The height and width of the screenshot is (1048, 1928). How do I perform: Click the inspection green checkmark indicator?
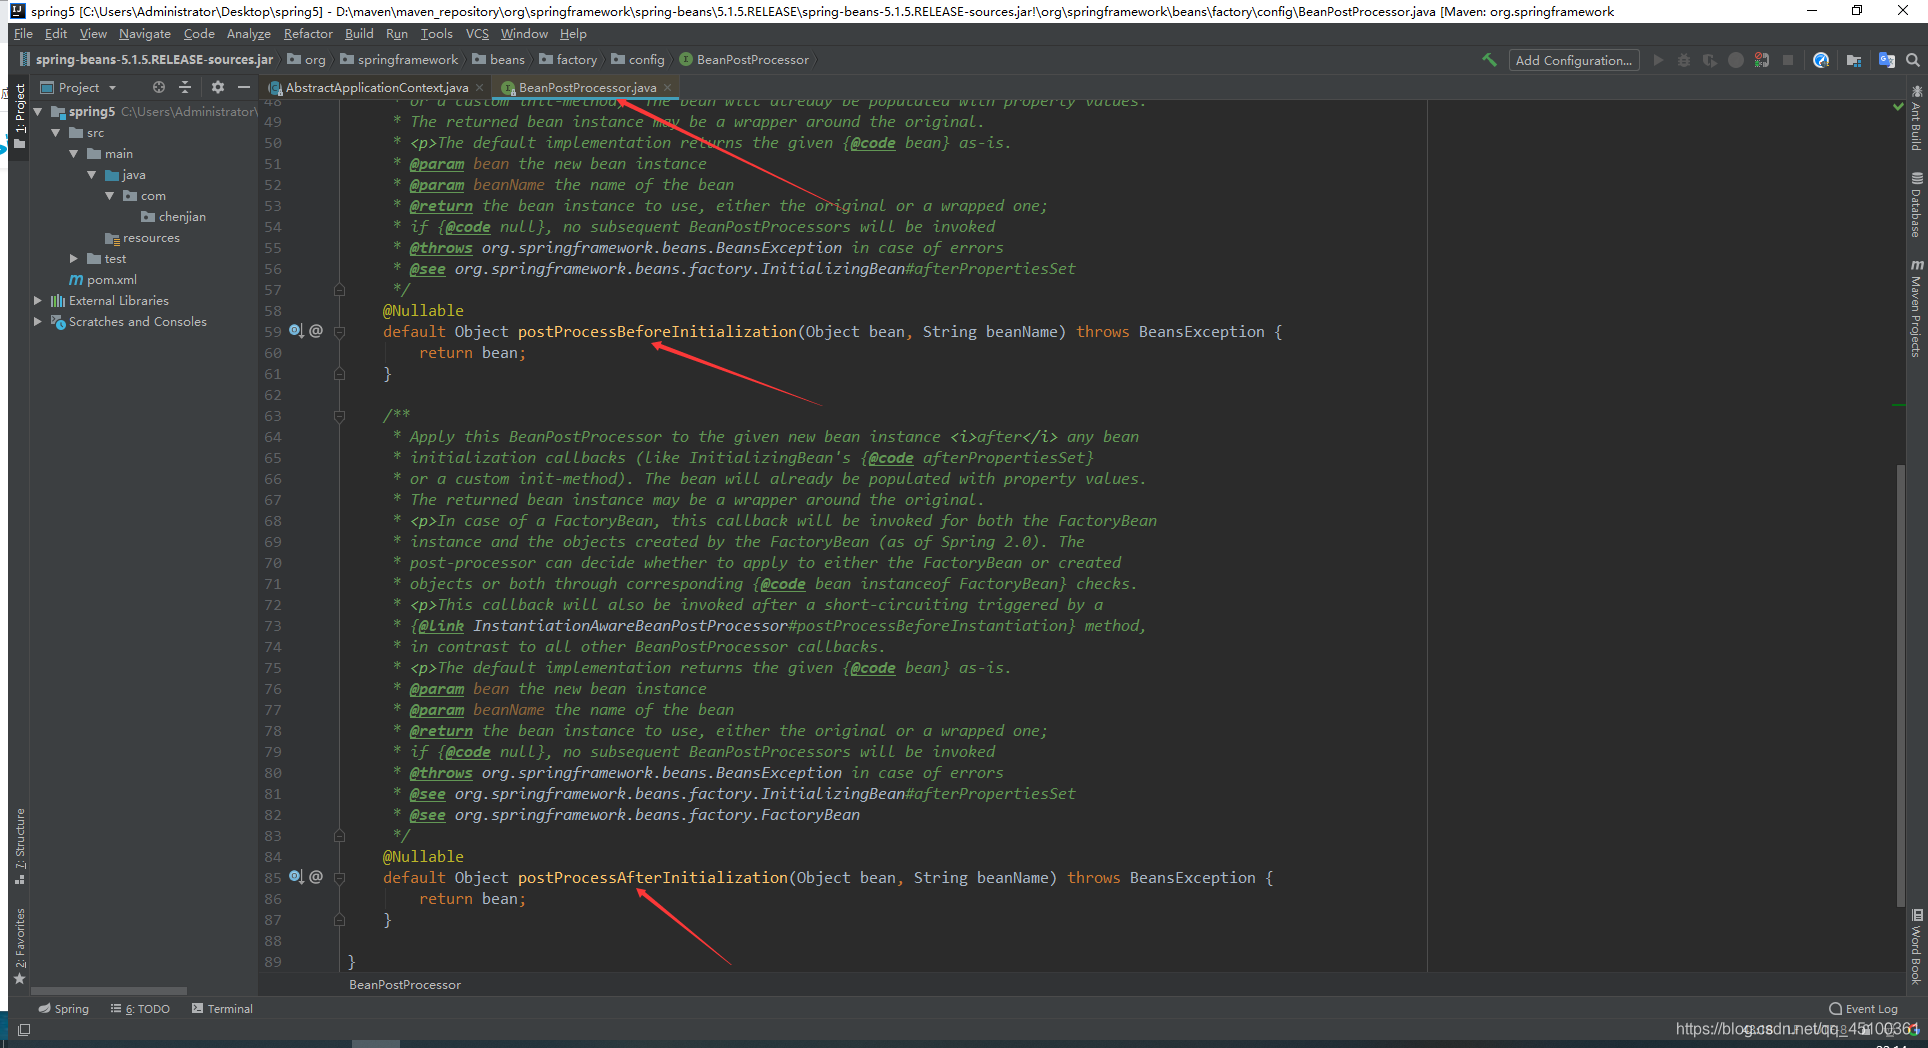click(x=1898, y=106)
